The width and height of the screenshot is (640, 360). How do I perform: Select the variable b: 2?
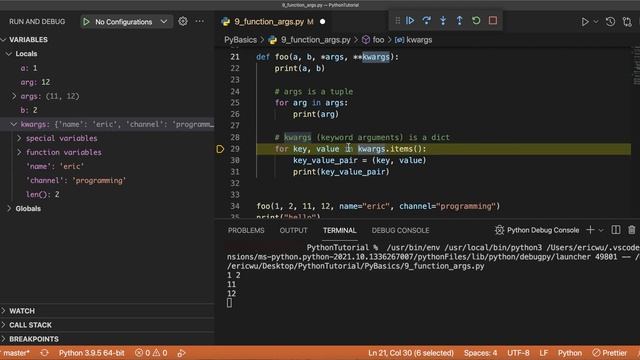pyautogui.click(x=29, y=110)
